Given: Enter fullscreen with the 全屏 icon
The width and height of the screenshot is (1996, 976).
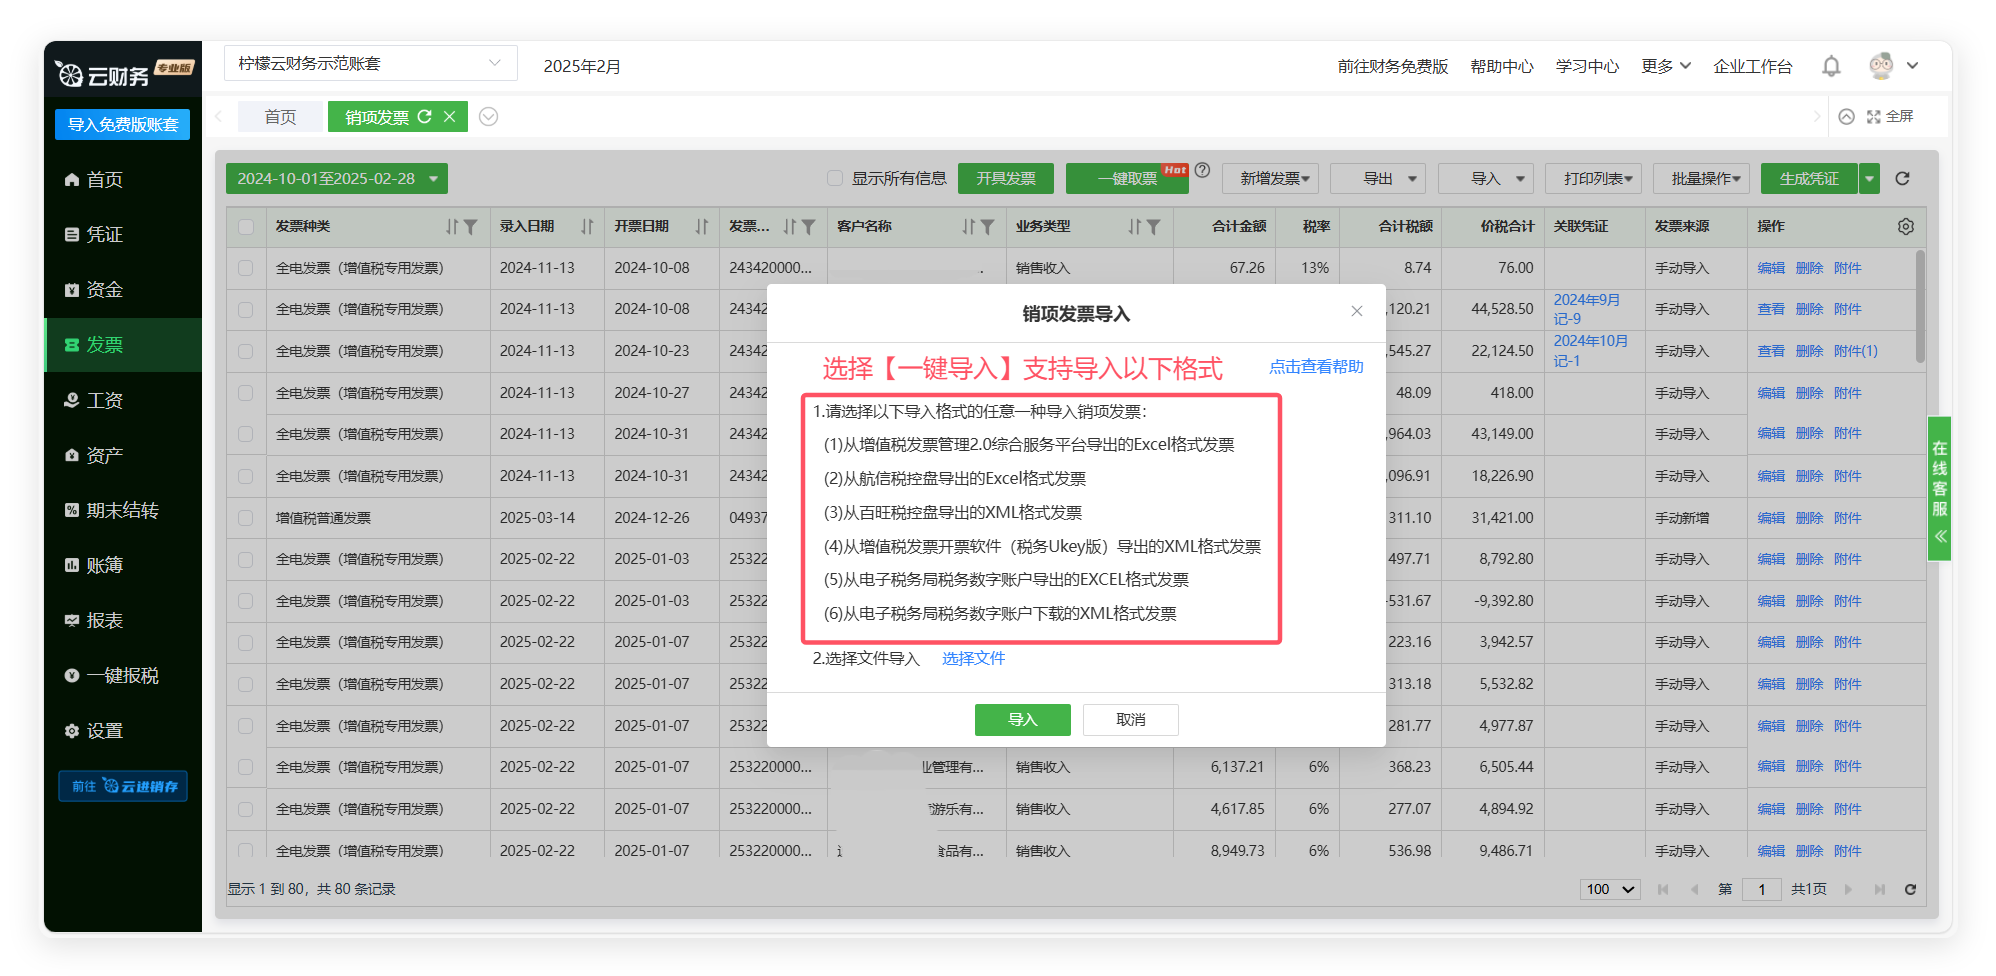Looking at the screenshot, I should pyautogui.click(x=1890, y=117).
